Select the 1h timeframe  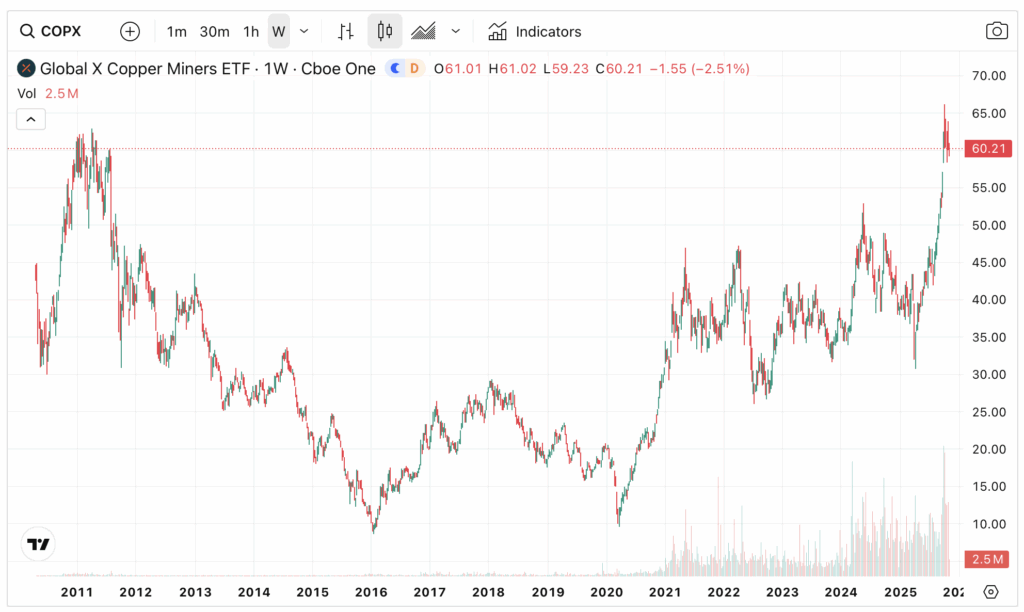(x=251, y=31)
